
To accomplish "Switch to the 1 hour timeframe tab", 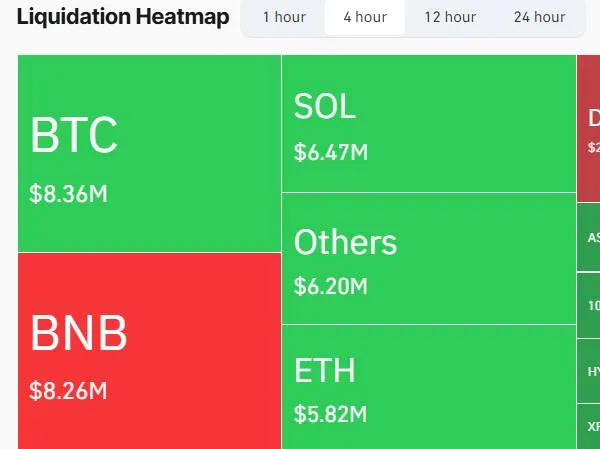I will [285, 17].
